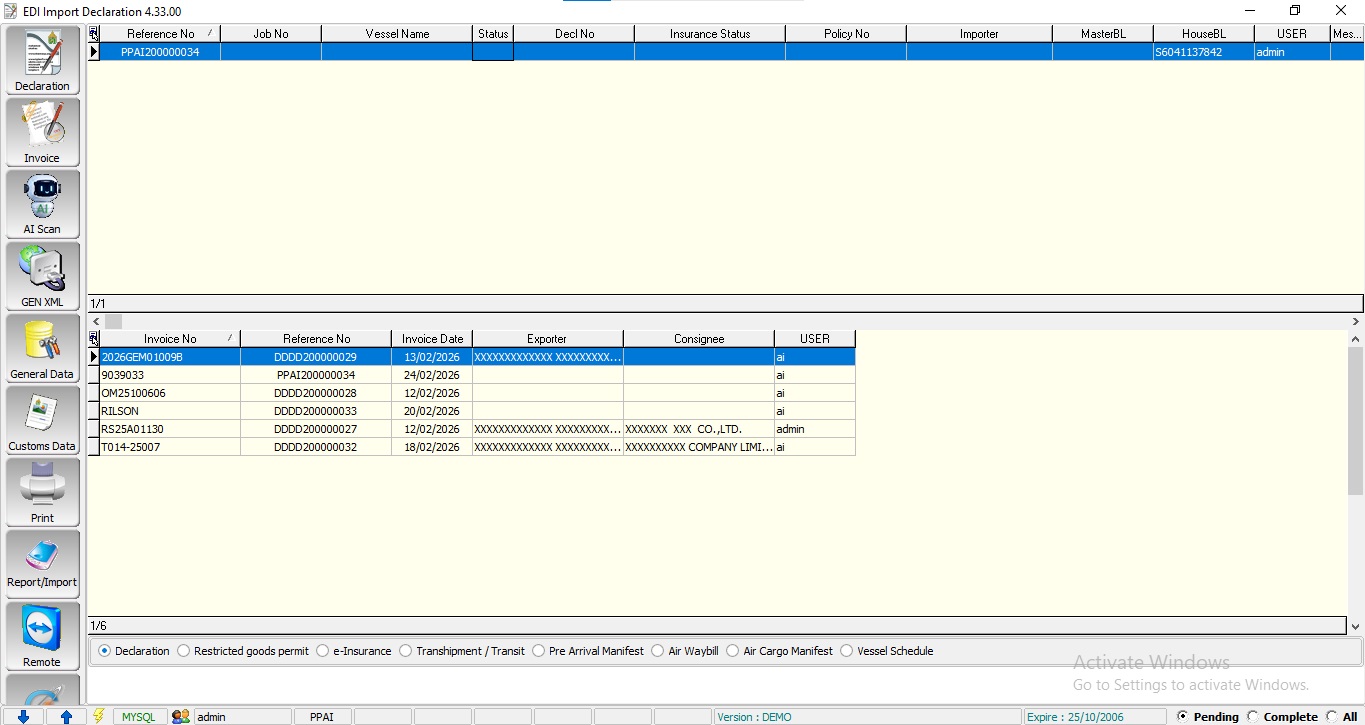Viewport: 1365px width, 725px height.
Task: Open the Invoice module icon
Action: tap(42, 132)
